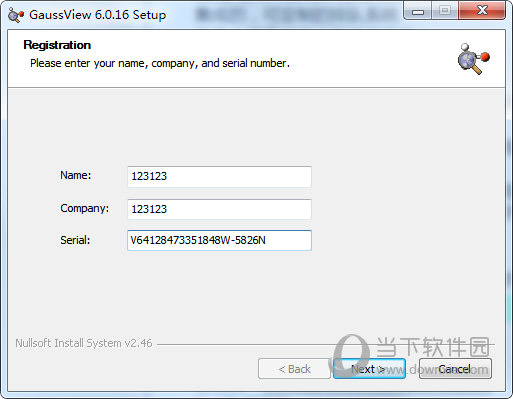Cancel the GaussView setup
The width and height of the screenshot is (513, 399).
coord(455,369)
